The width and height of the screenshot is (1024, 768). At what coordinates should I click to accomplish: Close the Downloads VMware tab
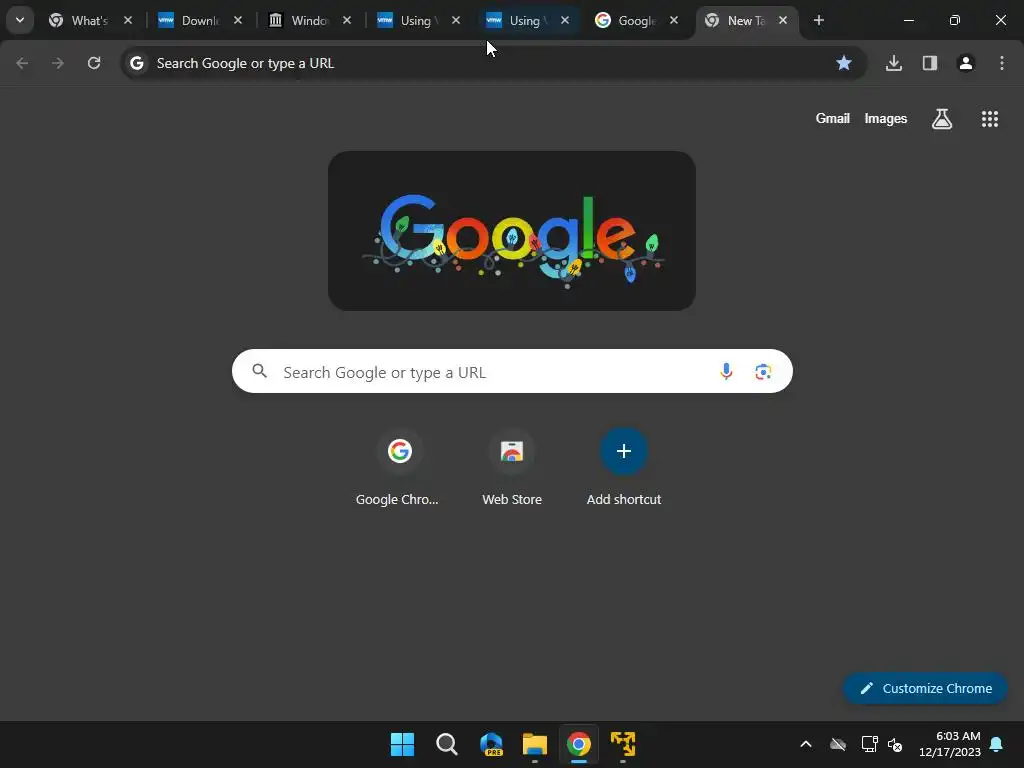click(x=238, y=20)
